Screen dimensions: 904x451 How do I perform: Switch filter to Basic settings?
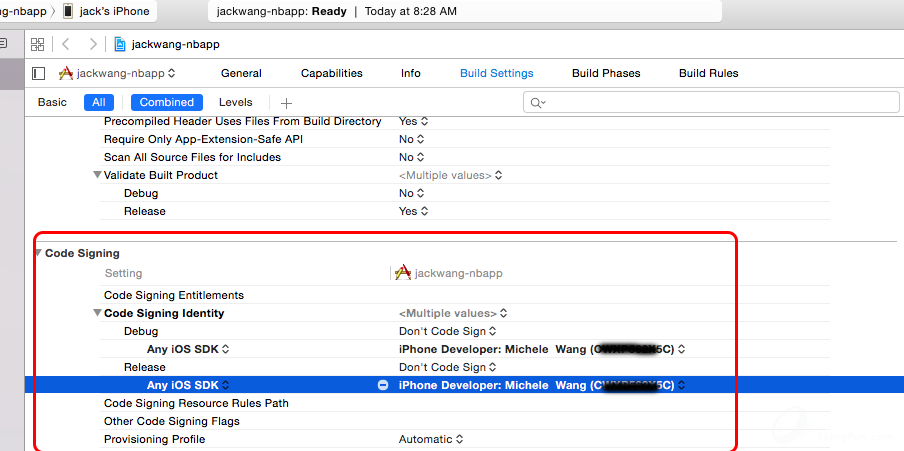coord(52,102)
